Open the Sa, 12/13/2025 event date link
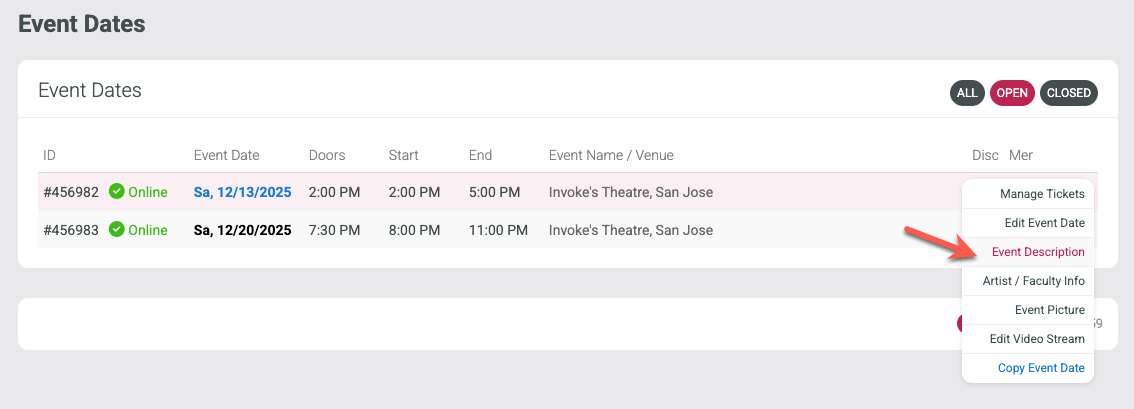Screen dimensions: 1134x409 pyautogui.click(x=242, y=192)
